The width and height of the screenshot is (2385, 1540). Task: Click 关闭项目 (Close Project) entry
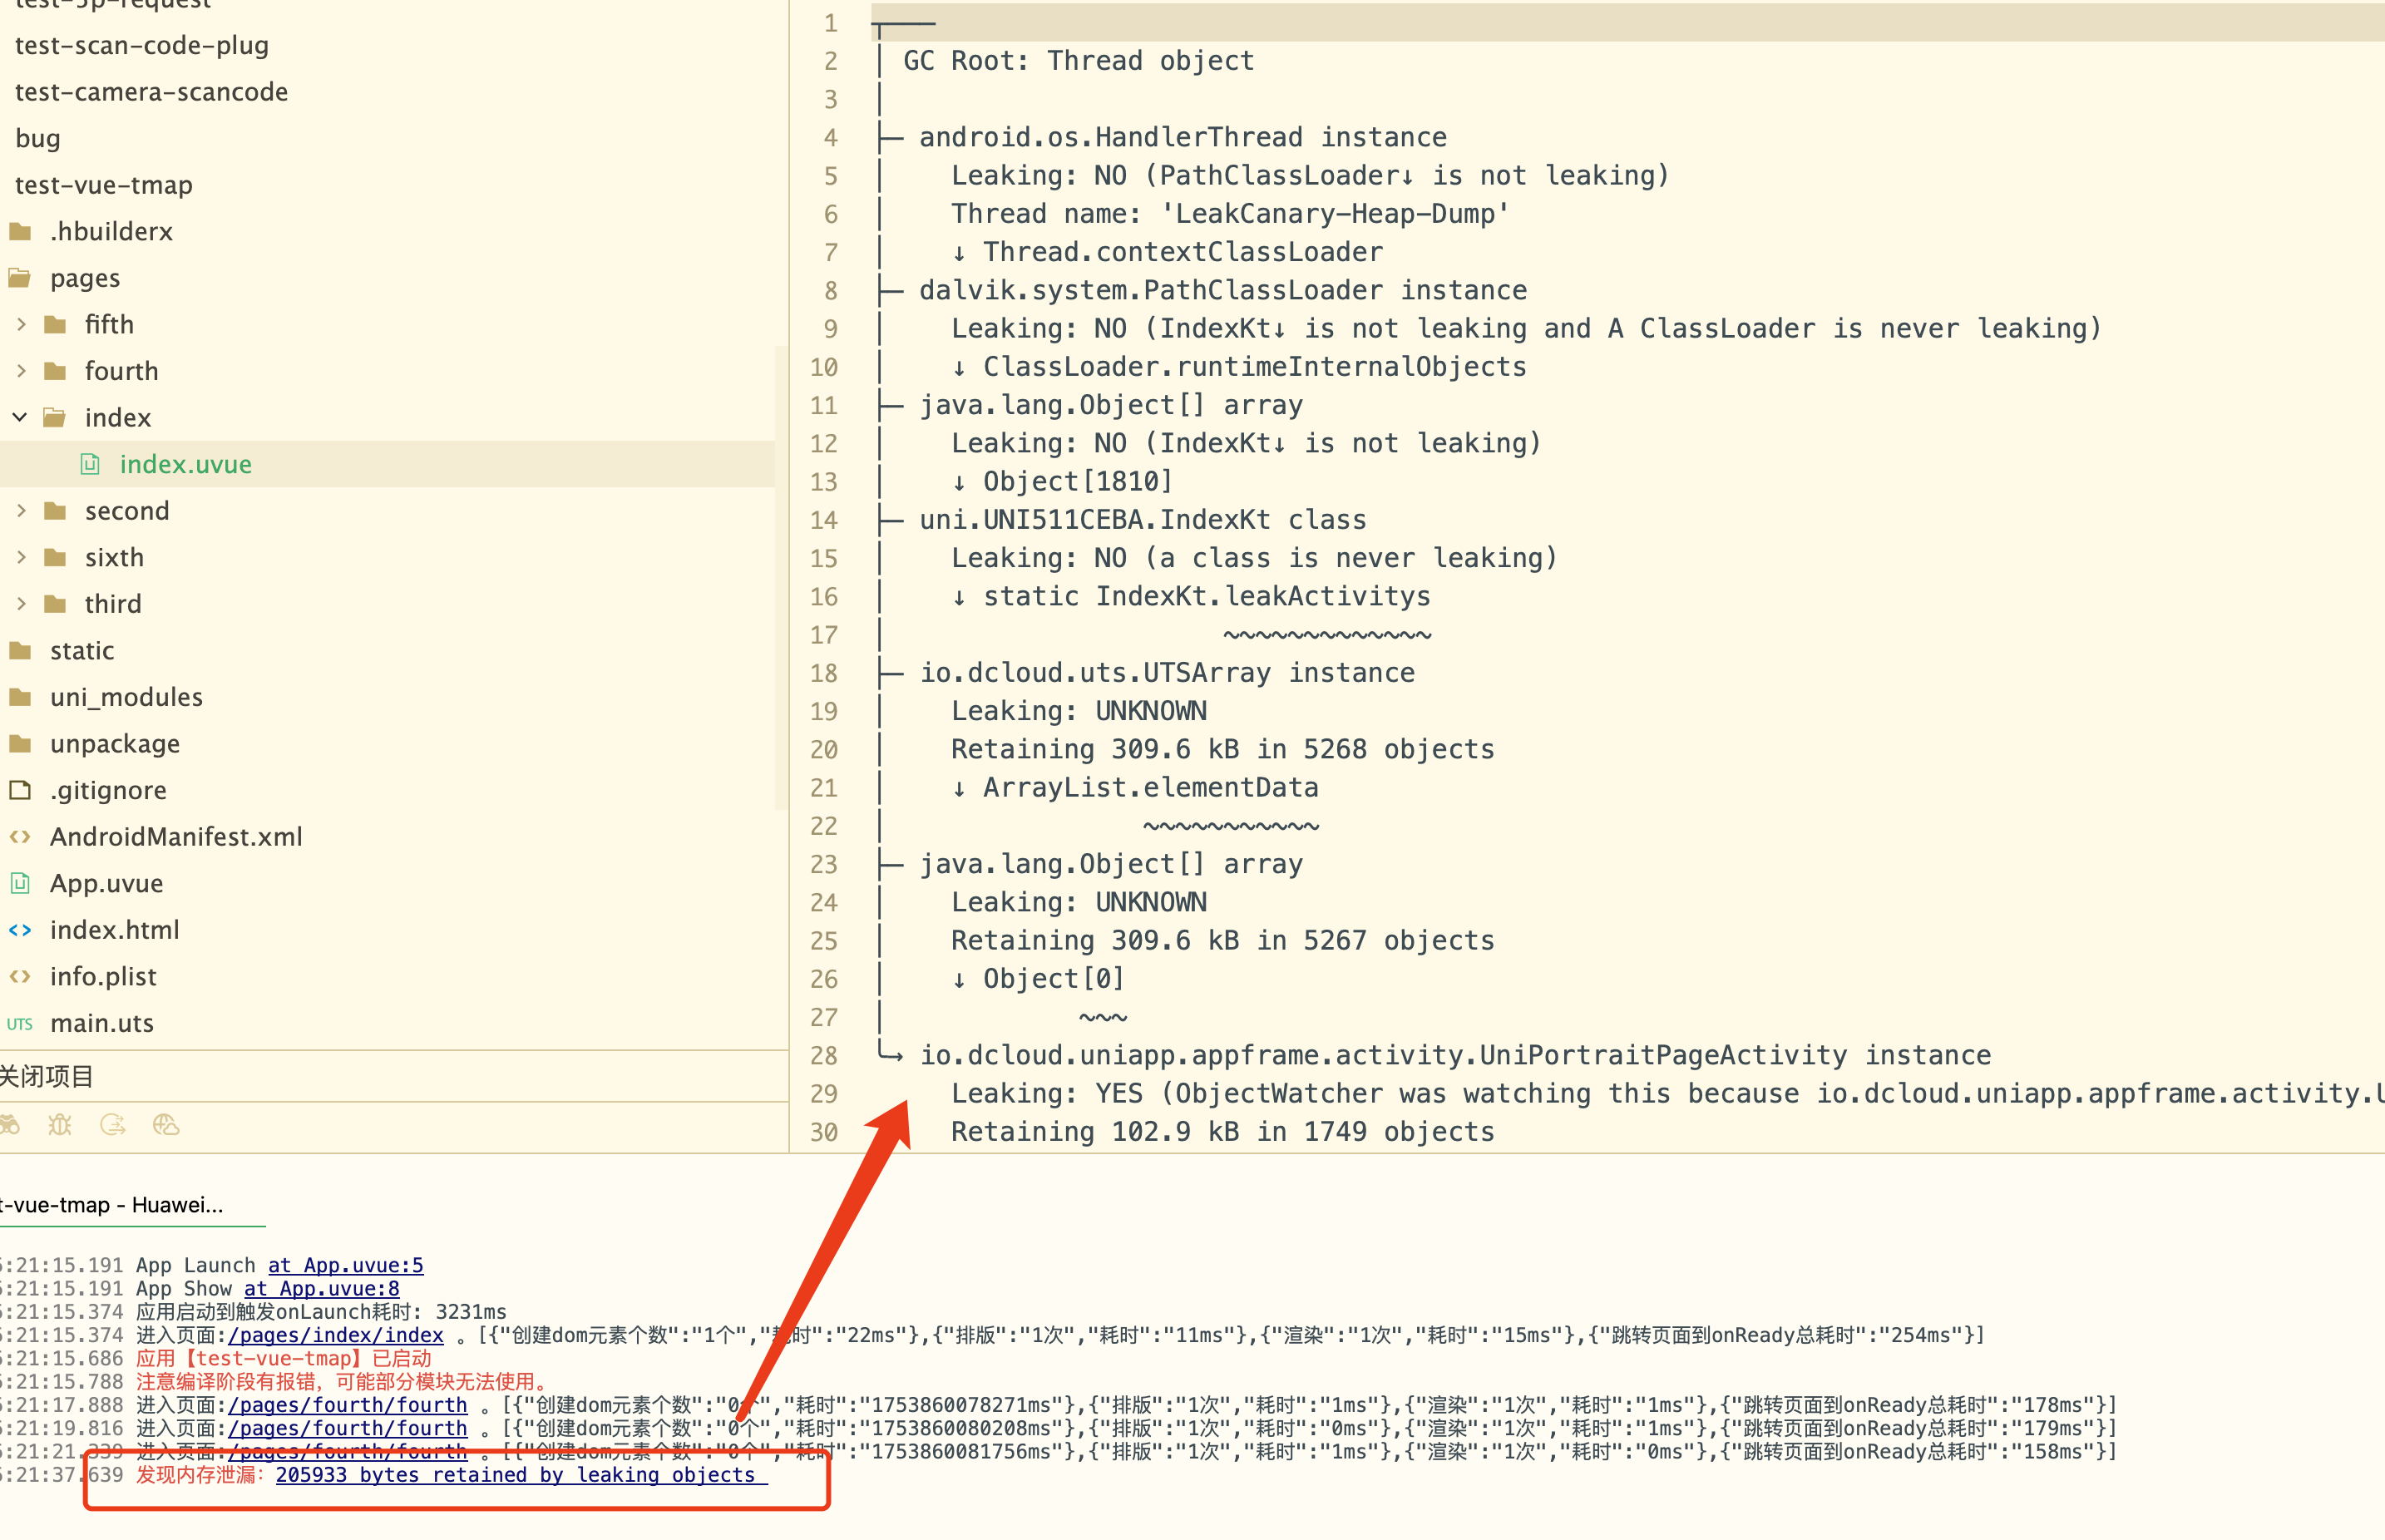coord(47,1076)
